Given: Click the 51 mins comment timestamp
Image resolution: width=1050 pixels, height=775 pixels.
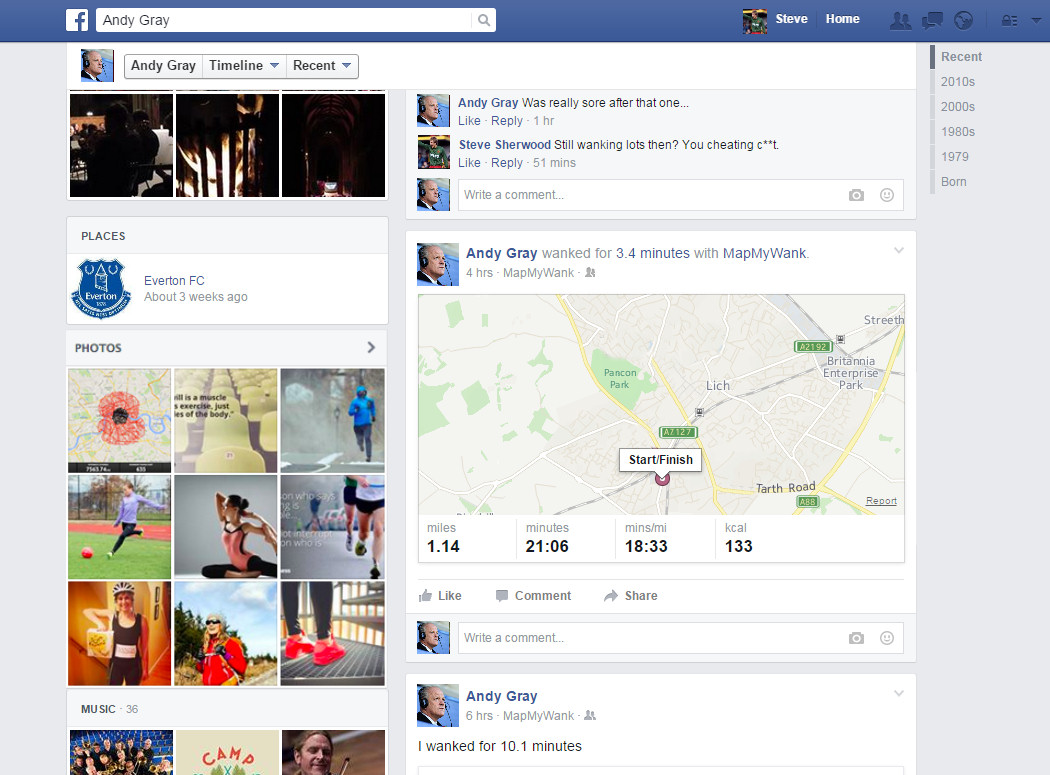Looking at the screenshot, I should pos(554,163).
